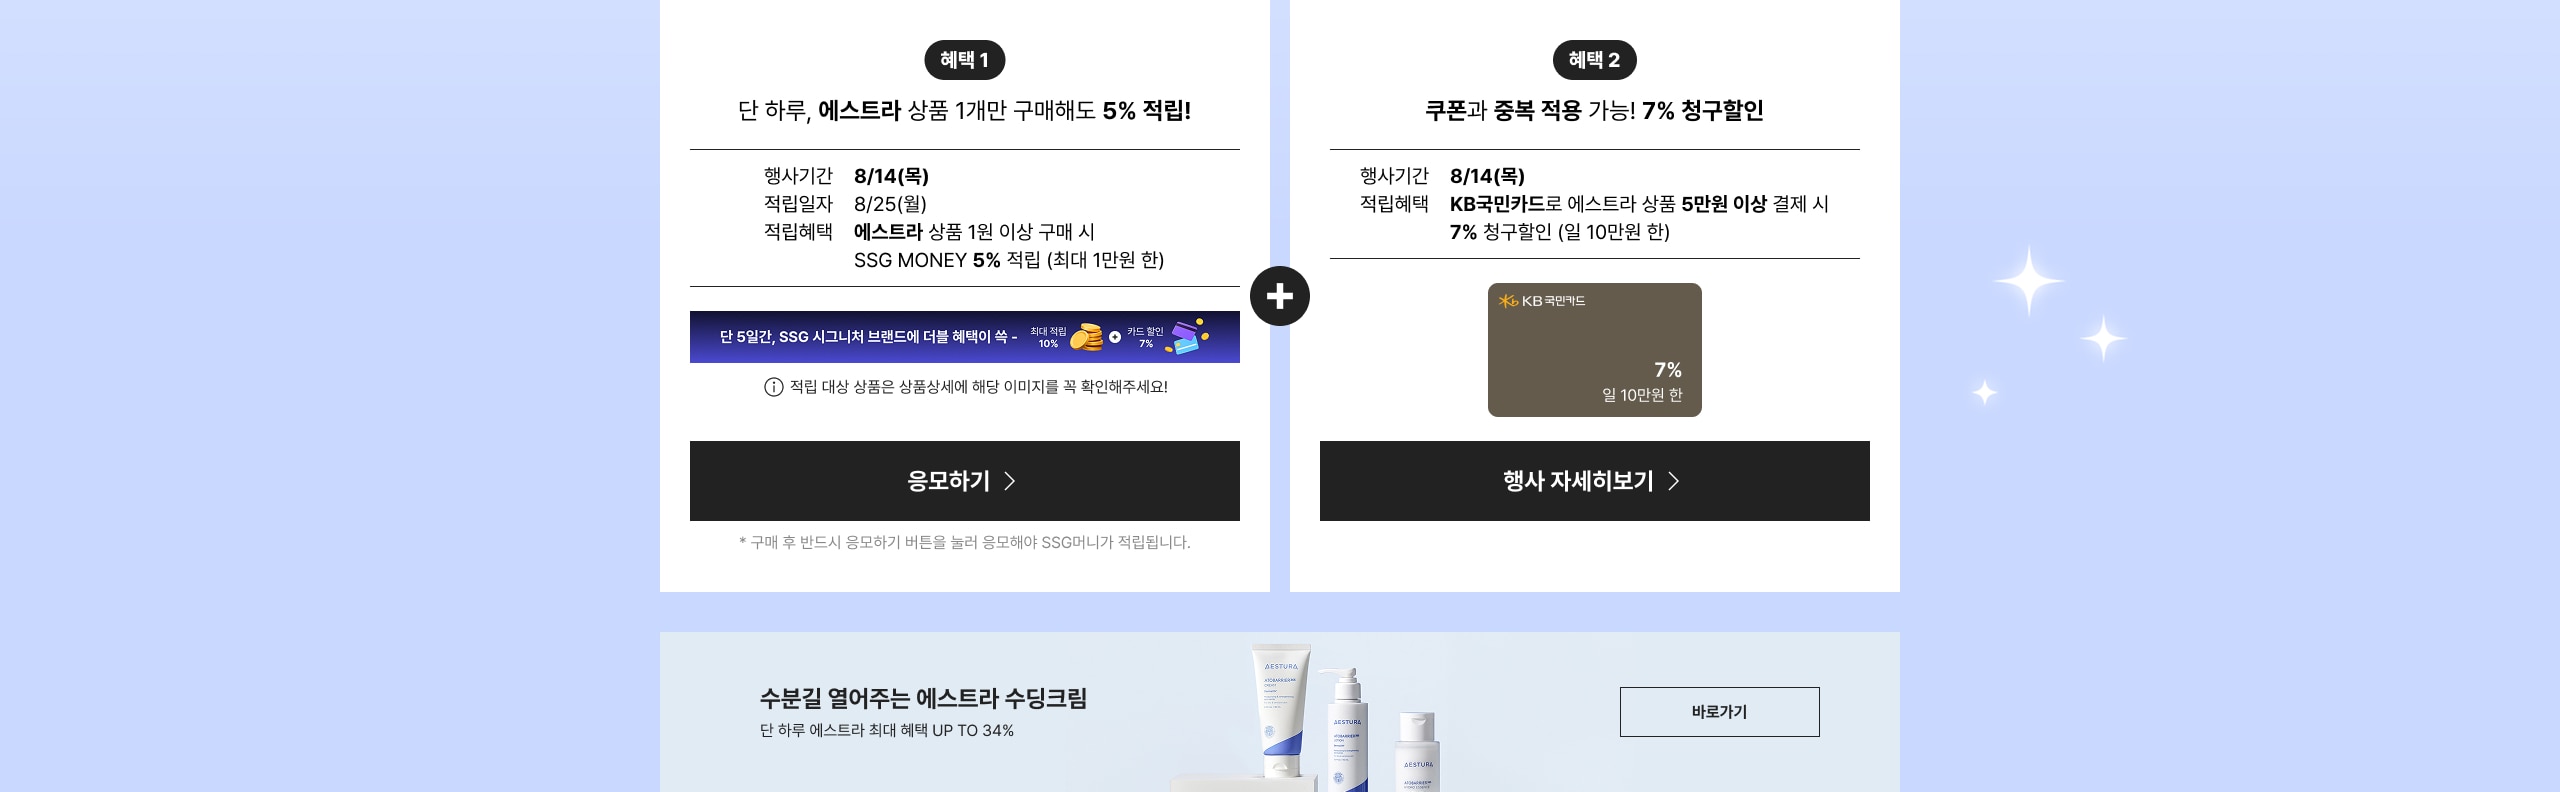Image resolution: width=2560 pixels, height=792 pixels.
Task: Click the 7% text on KB card
Action: click(1667, 370)
